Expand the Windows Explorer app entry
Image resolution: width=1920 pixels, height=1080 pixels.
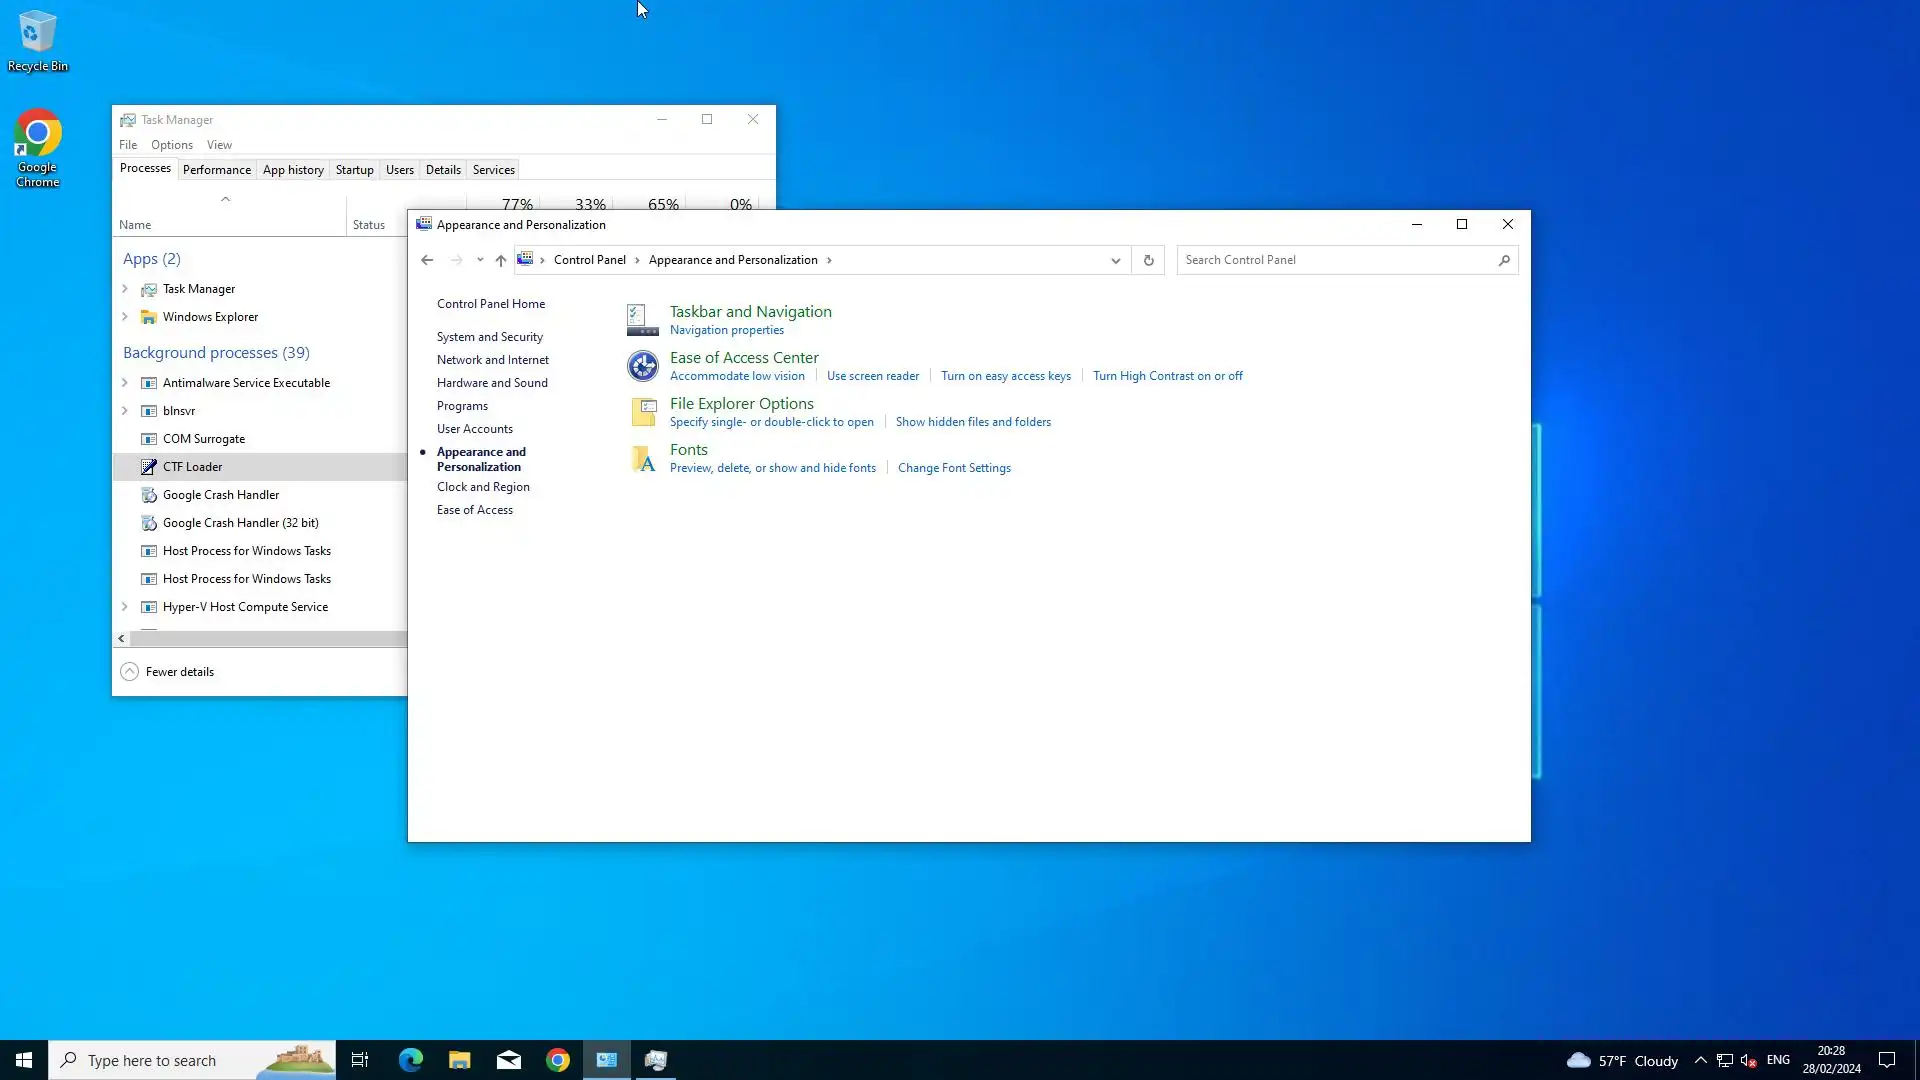125,317
